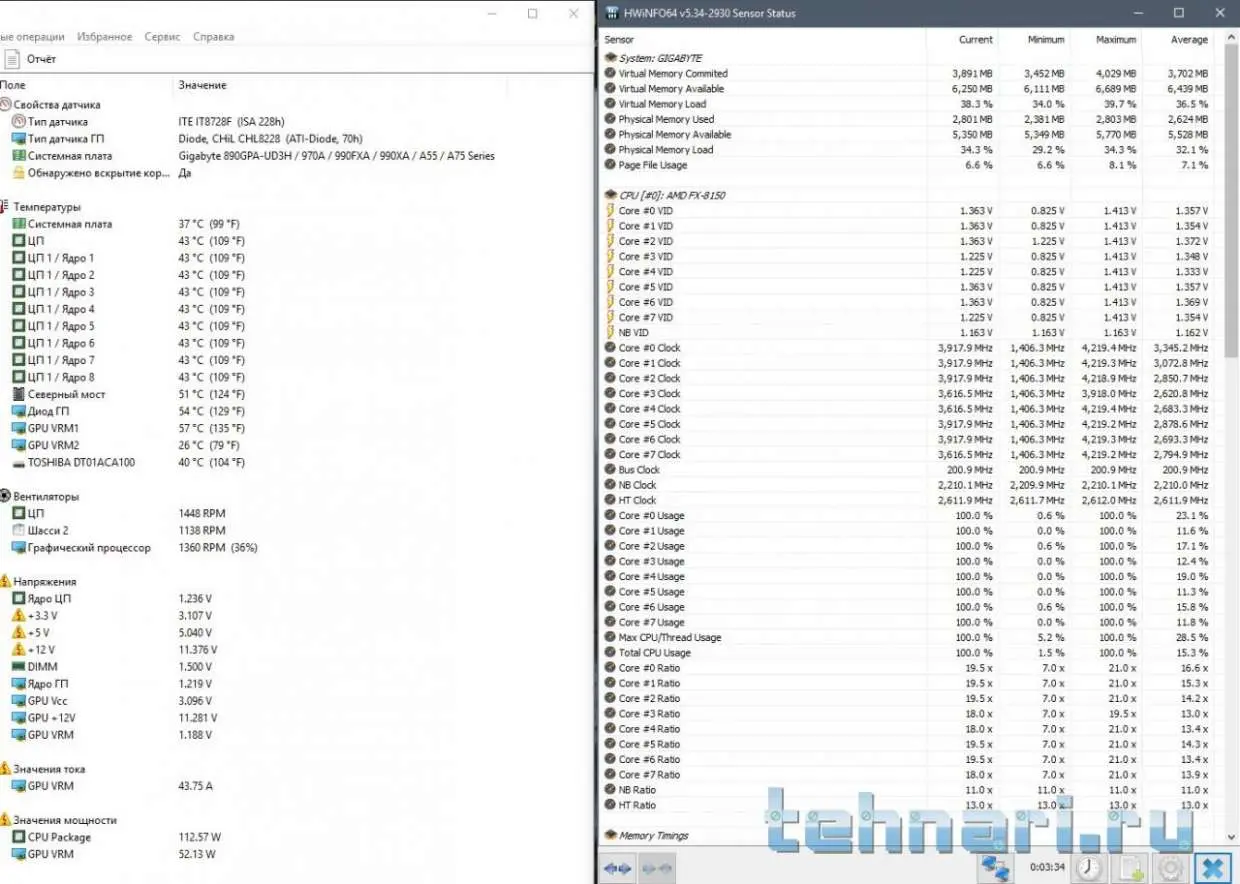
Task: Open the Справка menu
Action: point(213,37)
